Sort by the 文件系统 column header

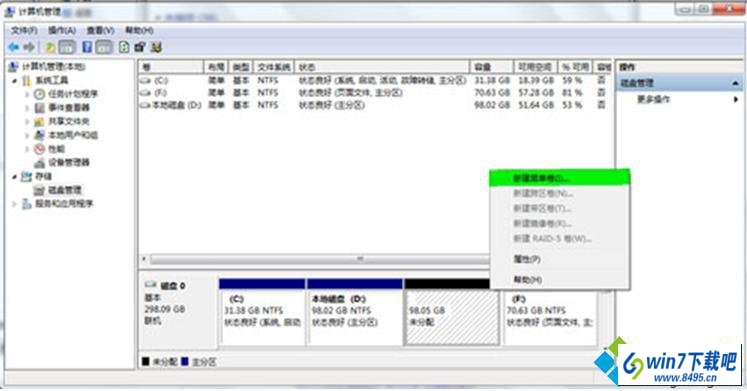(274, 67)
